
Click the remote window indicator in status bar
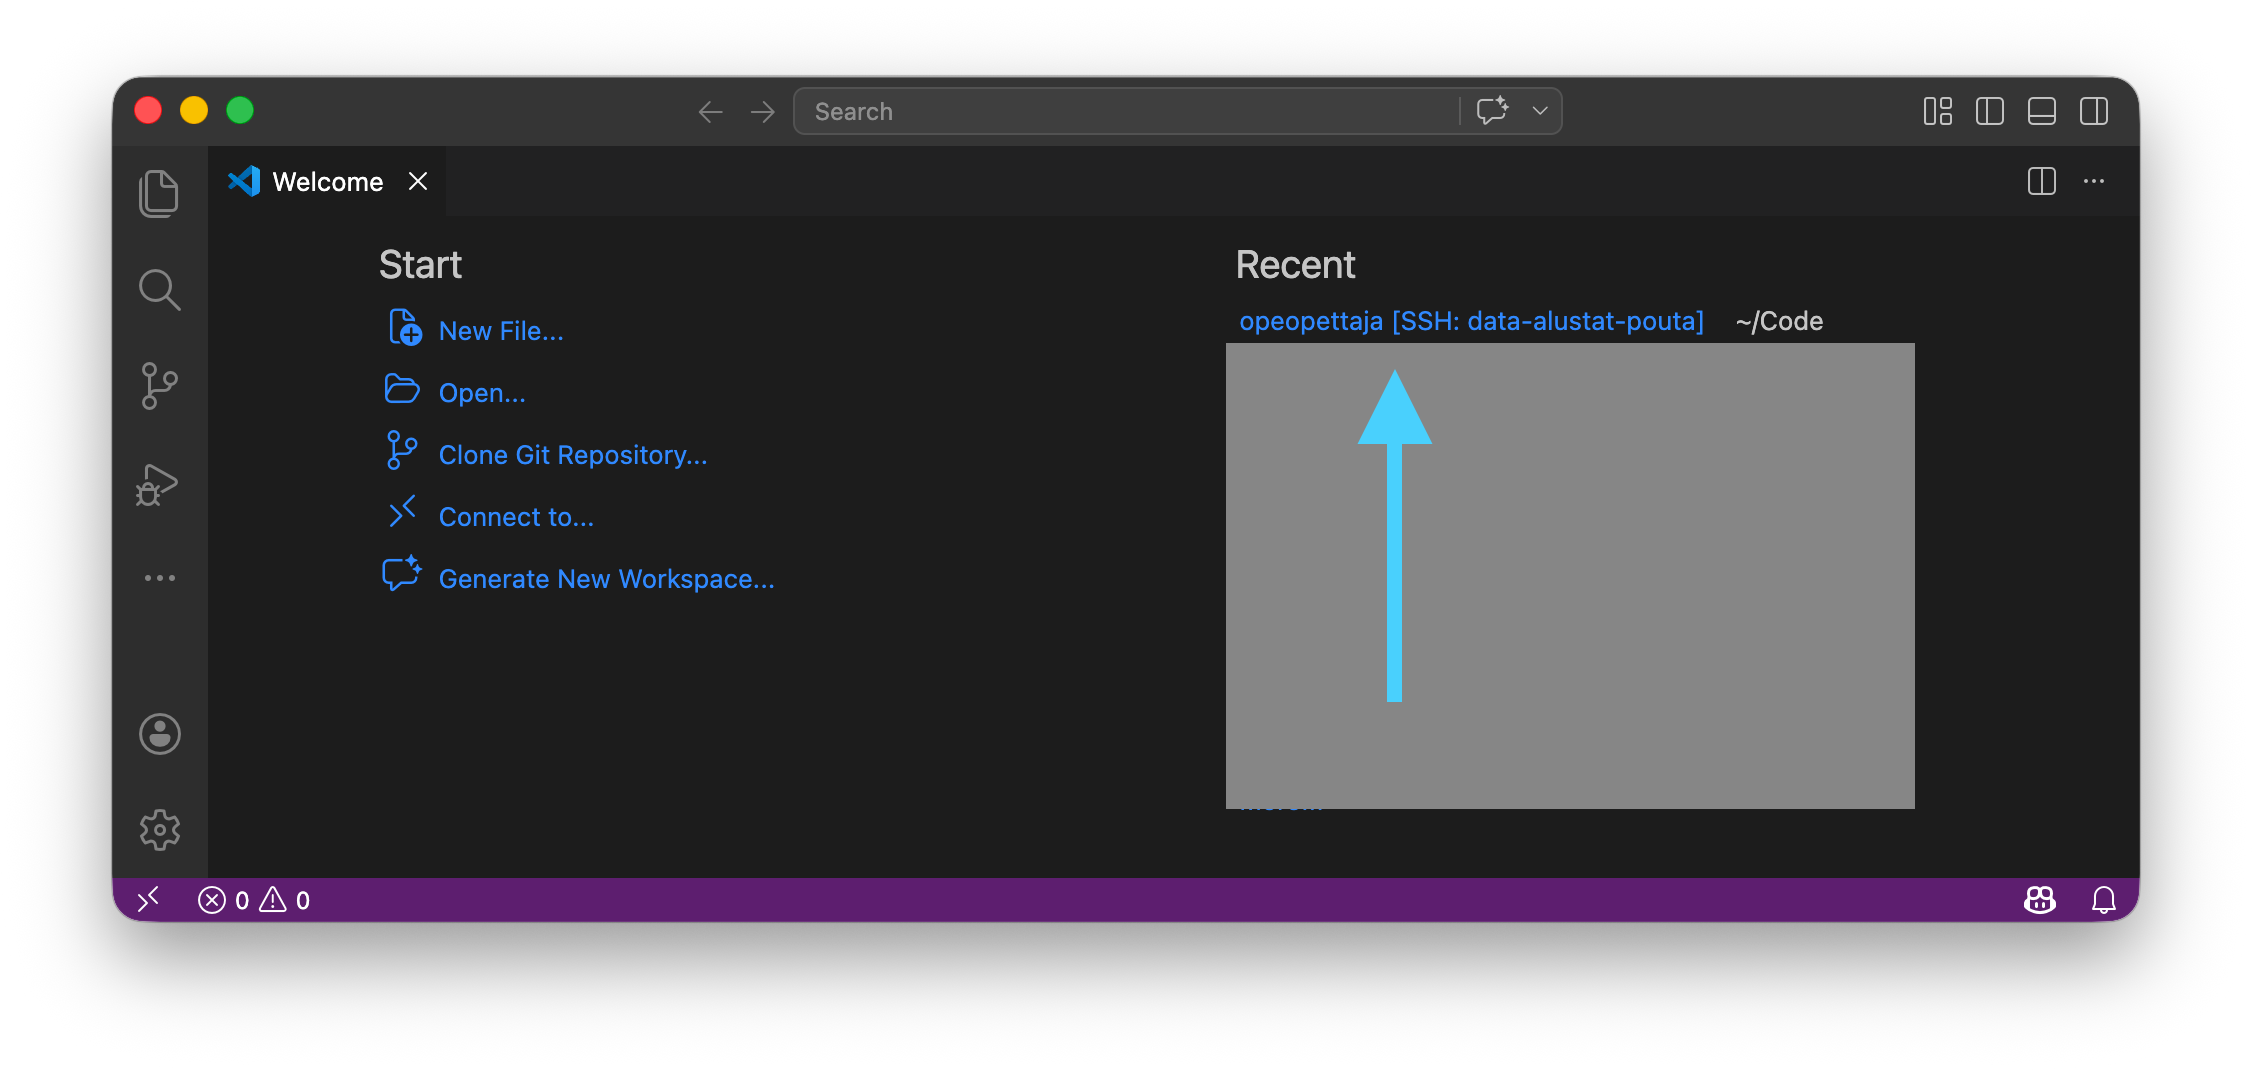[x=148, y=900]
